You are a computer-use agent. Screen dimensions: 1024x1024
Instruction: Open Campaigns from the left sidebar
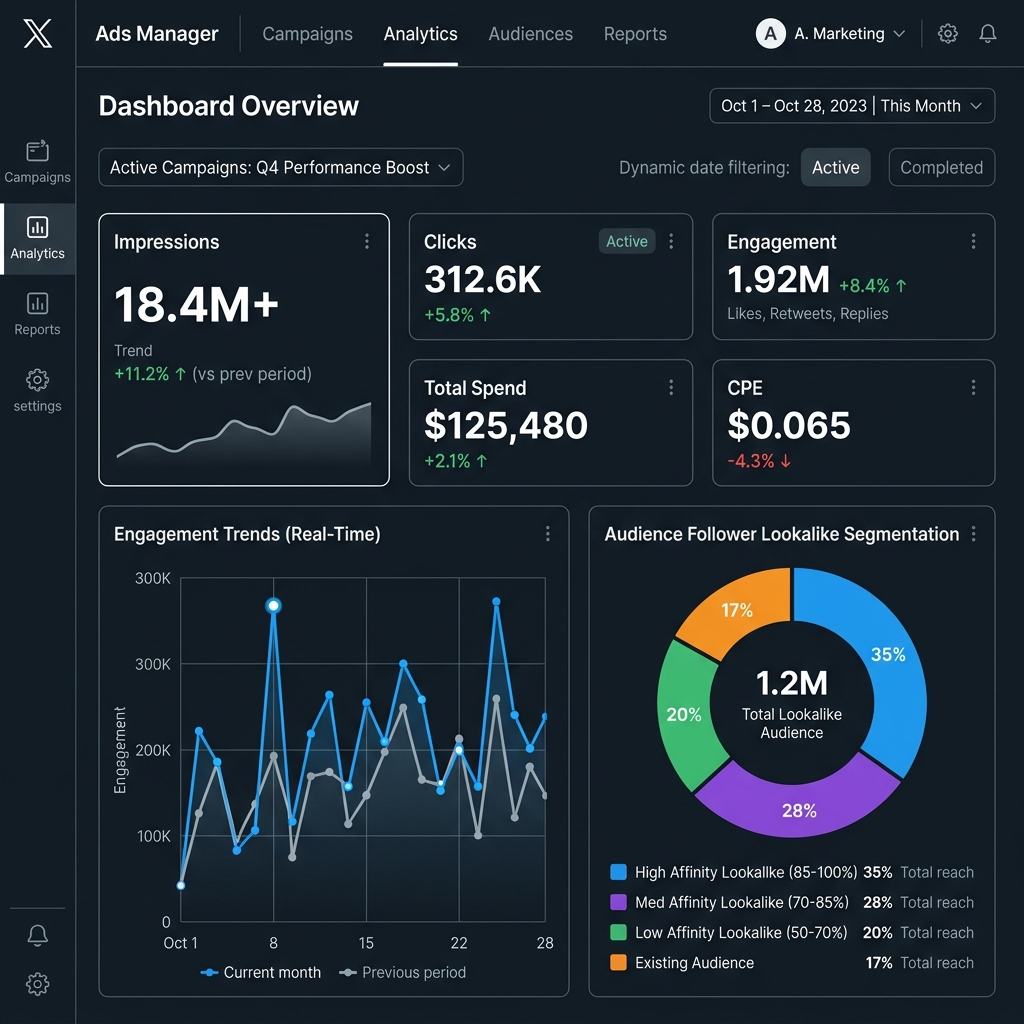(37, 161)
